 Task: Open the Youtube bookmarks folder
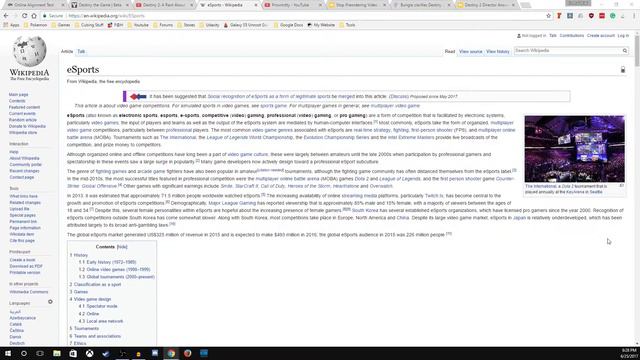(138, 25)
